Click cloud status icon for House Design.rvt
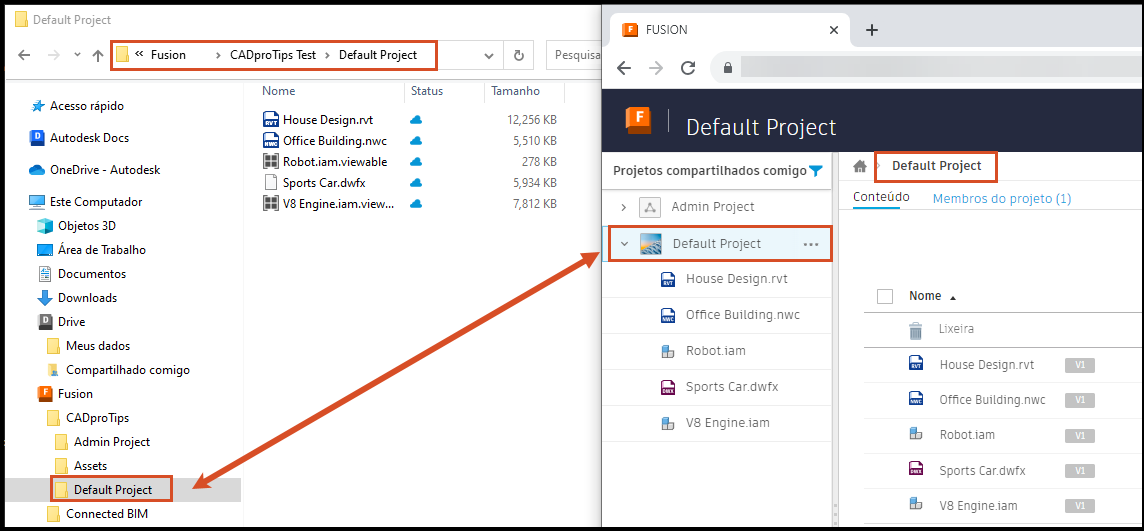The height and width of the screenshot is (531, 1144). point(416,120)
